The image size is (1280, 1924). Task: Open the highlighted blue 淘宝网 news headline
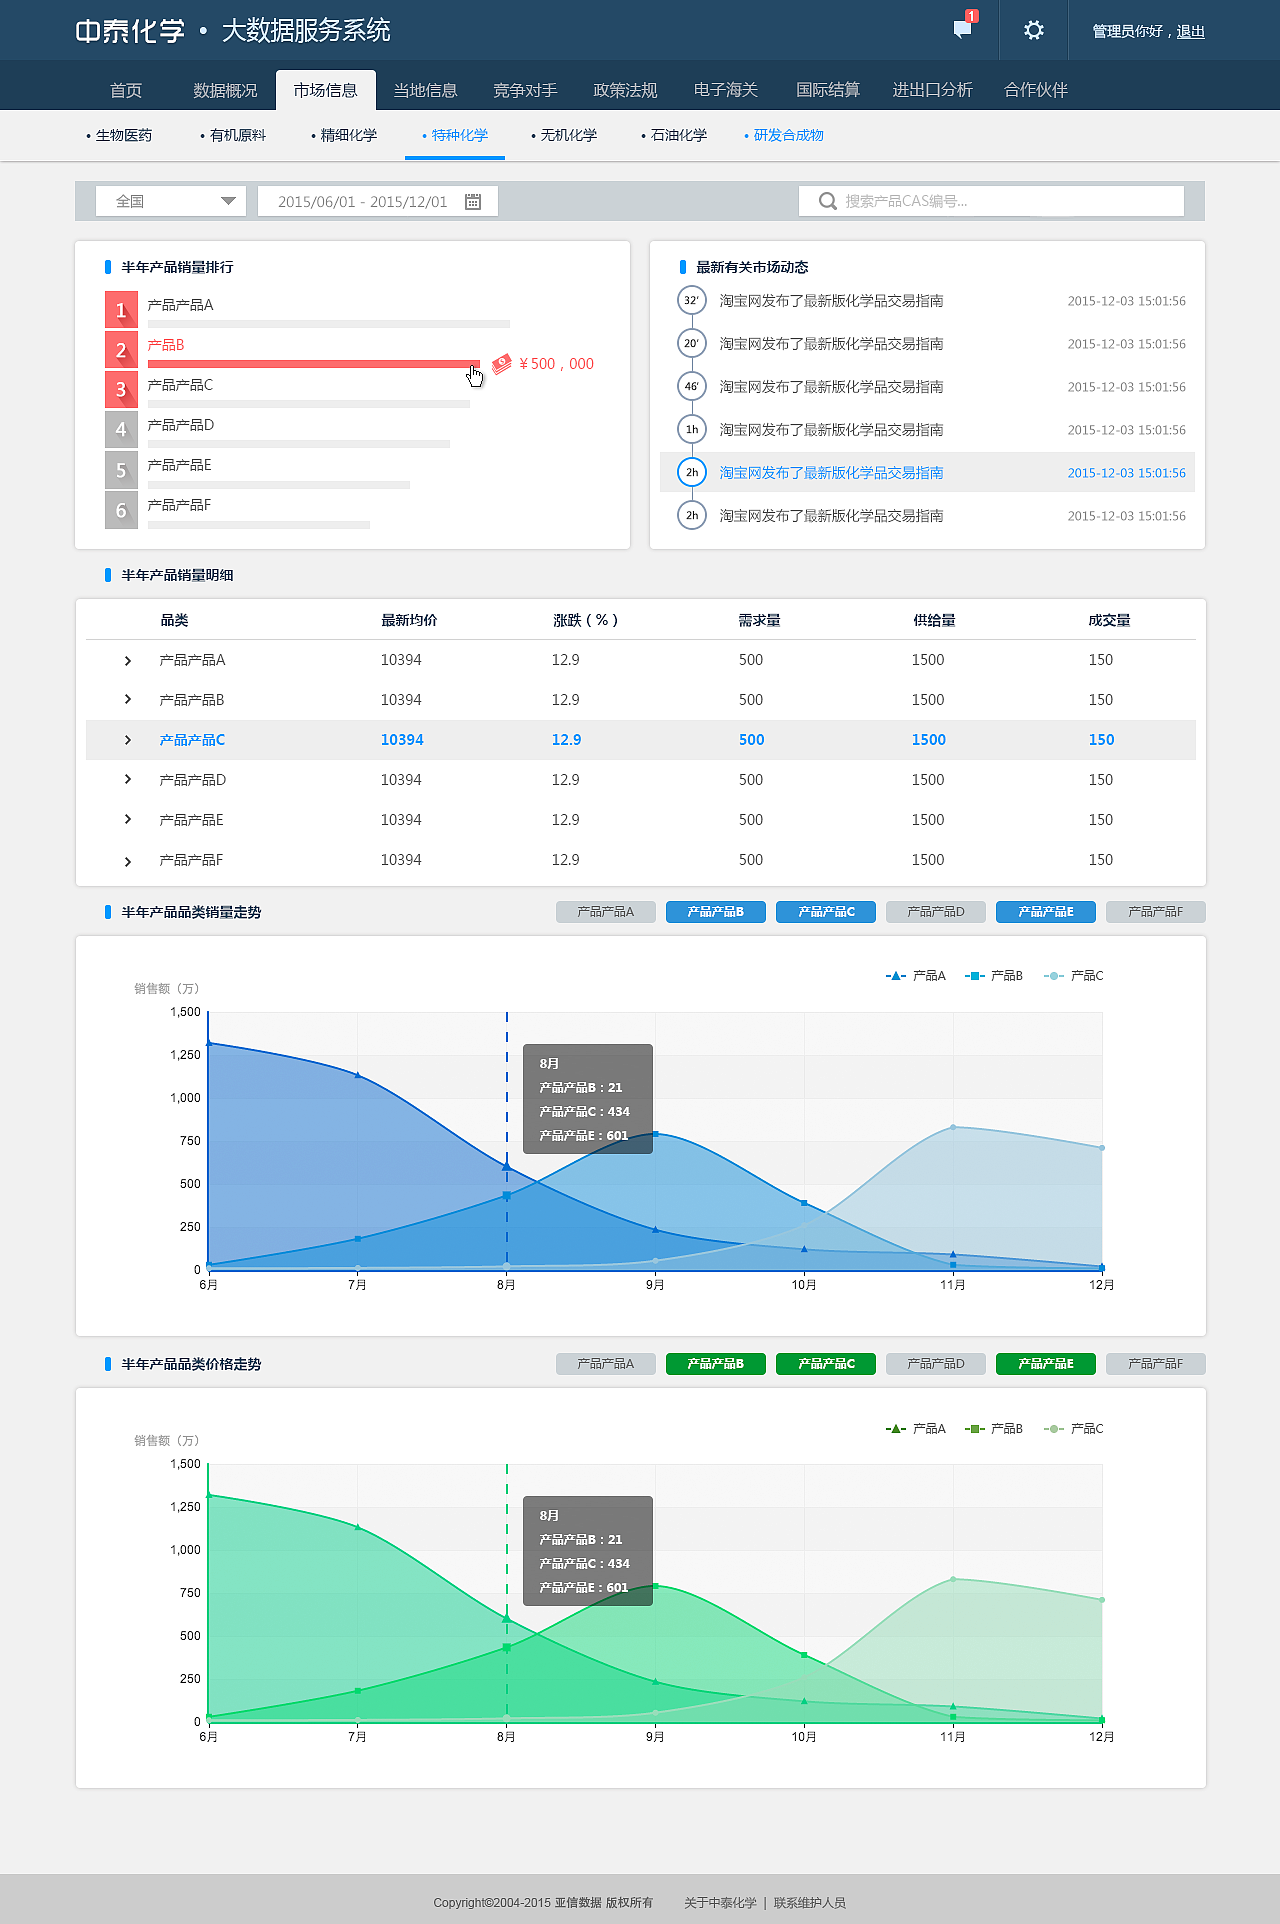click(x=831, y=472)
